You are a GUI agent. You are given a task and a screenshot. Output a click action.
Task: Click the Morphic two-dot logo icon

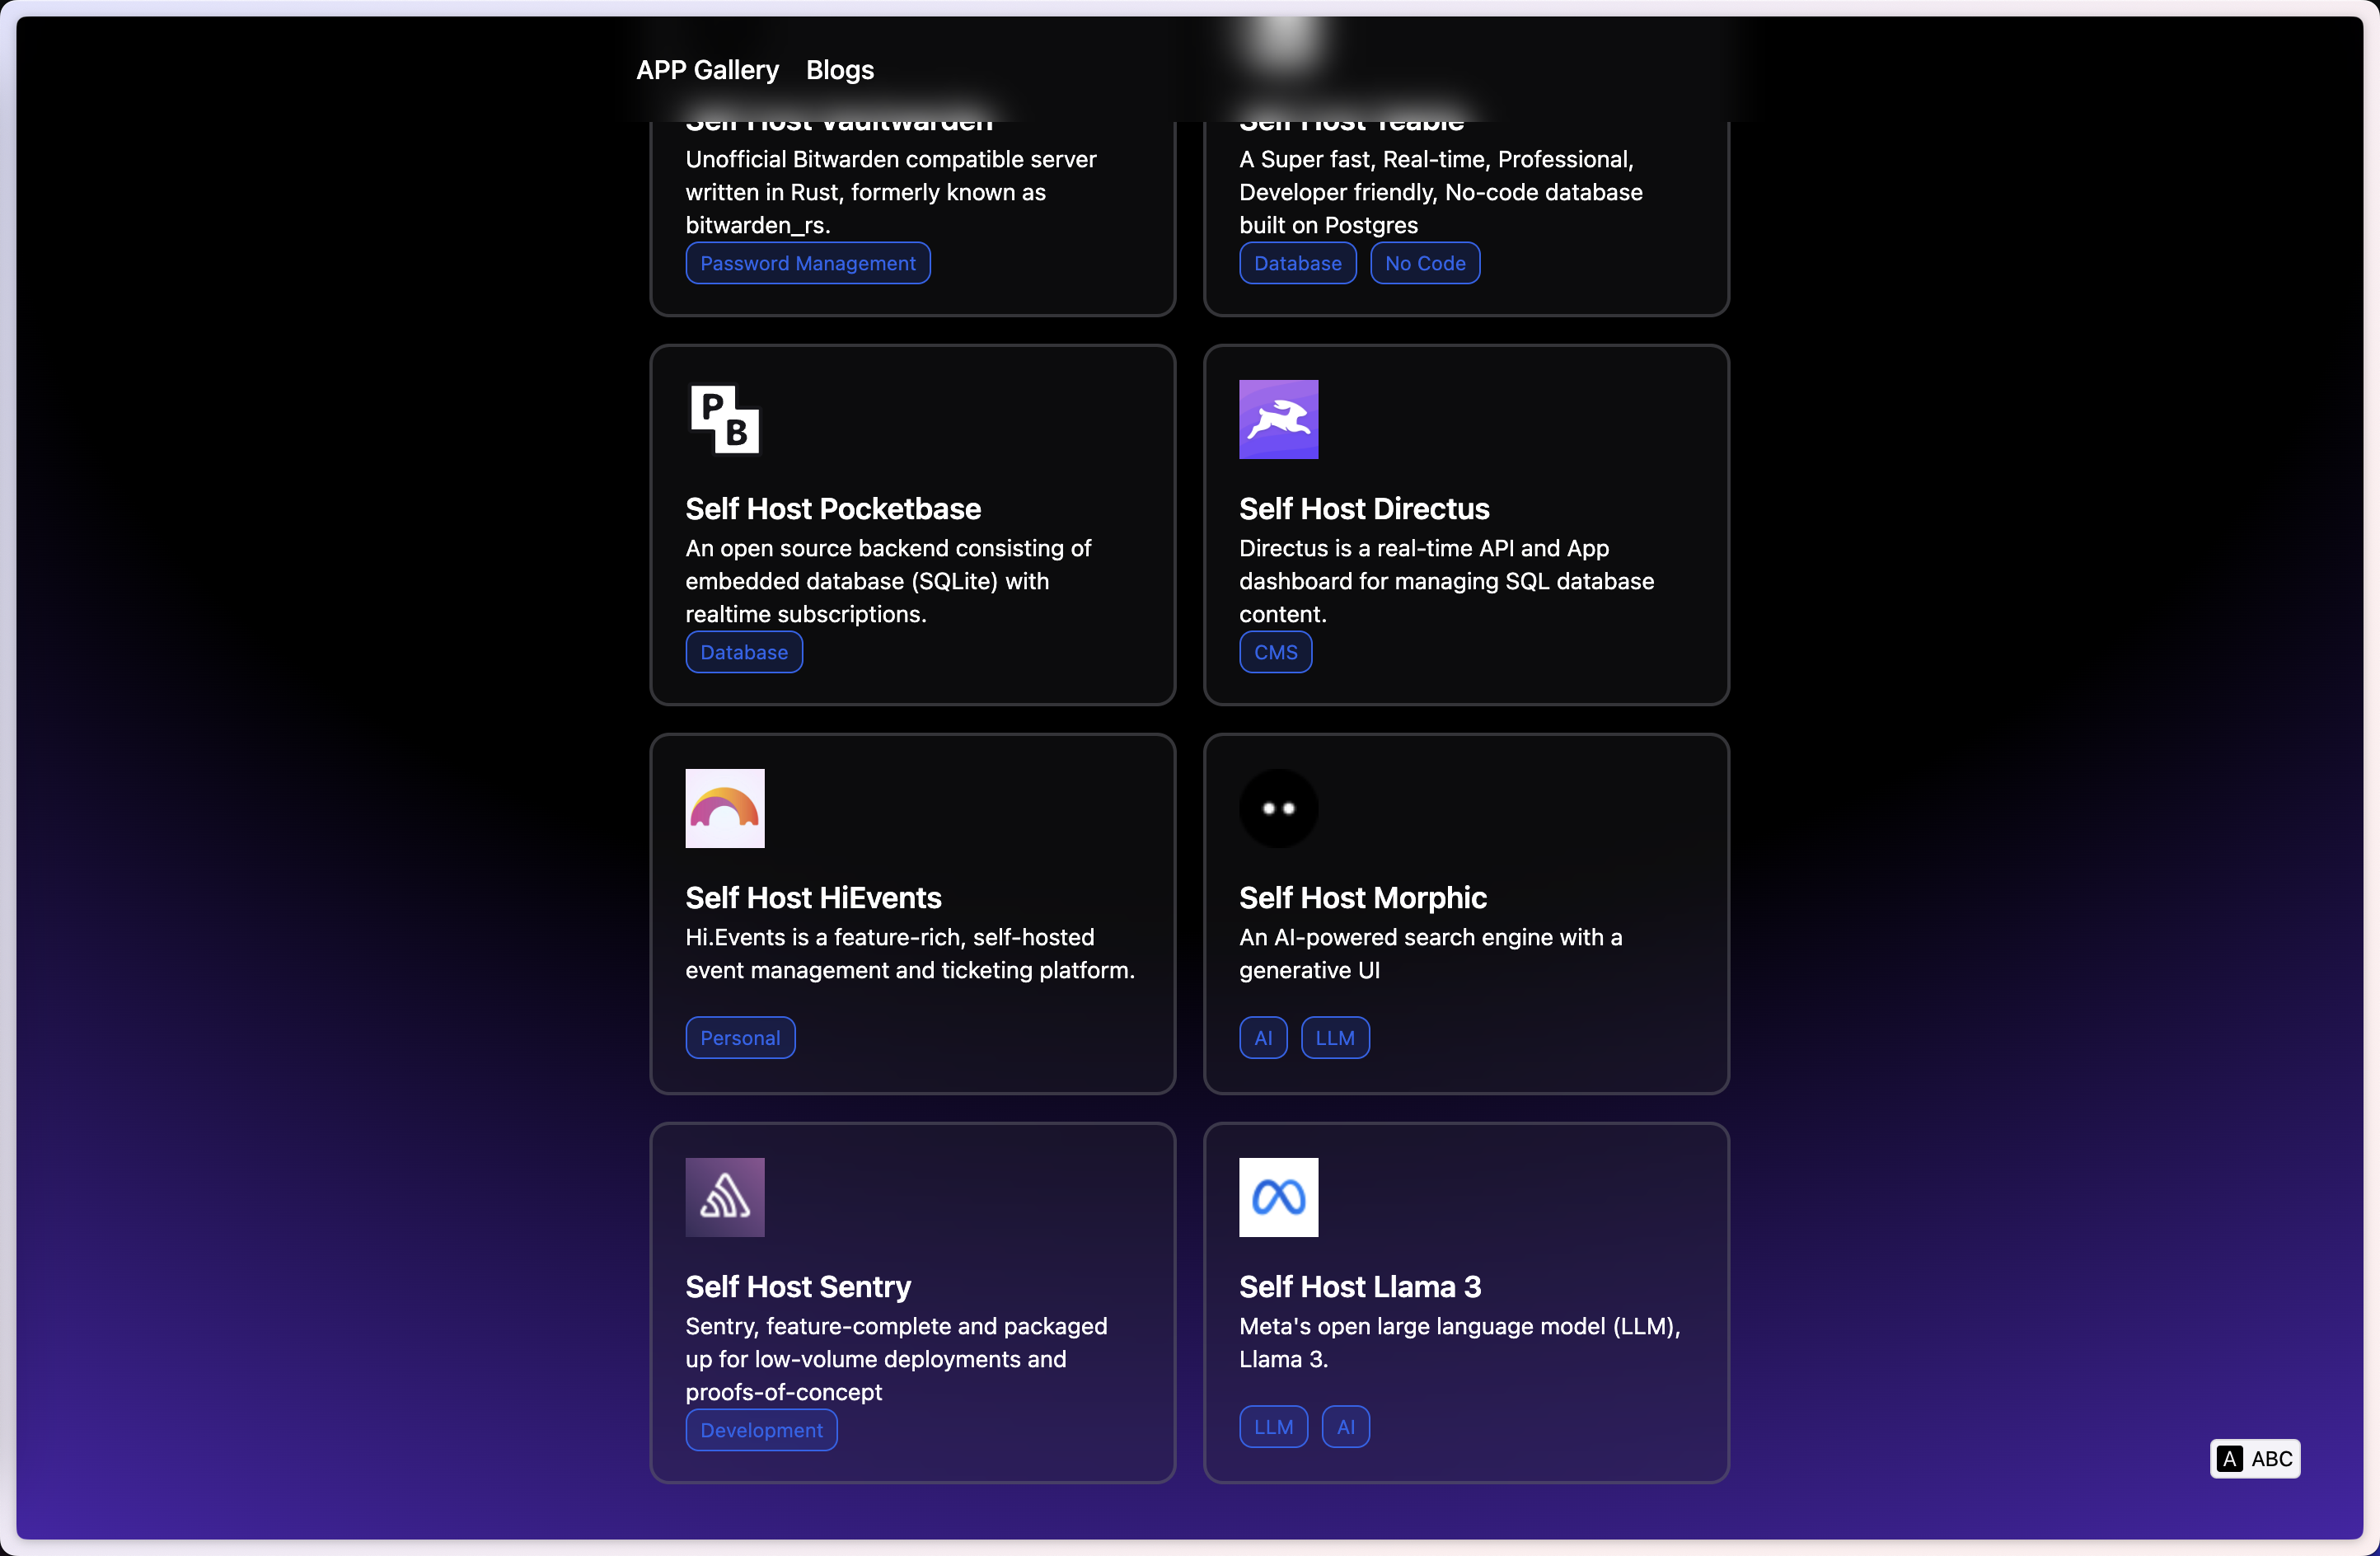(x=1278, y=808)
